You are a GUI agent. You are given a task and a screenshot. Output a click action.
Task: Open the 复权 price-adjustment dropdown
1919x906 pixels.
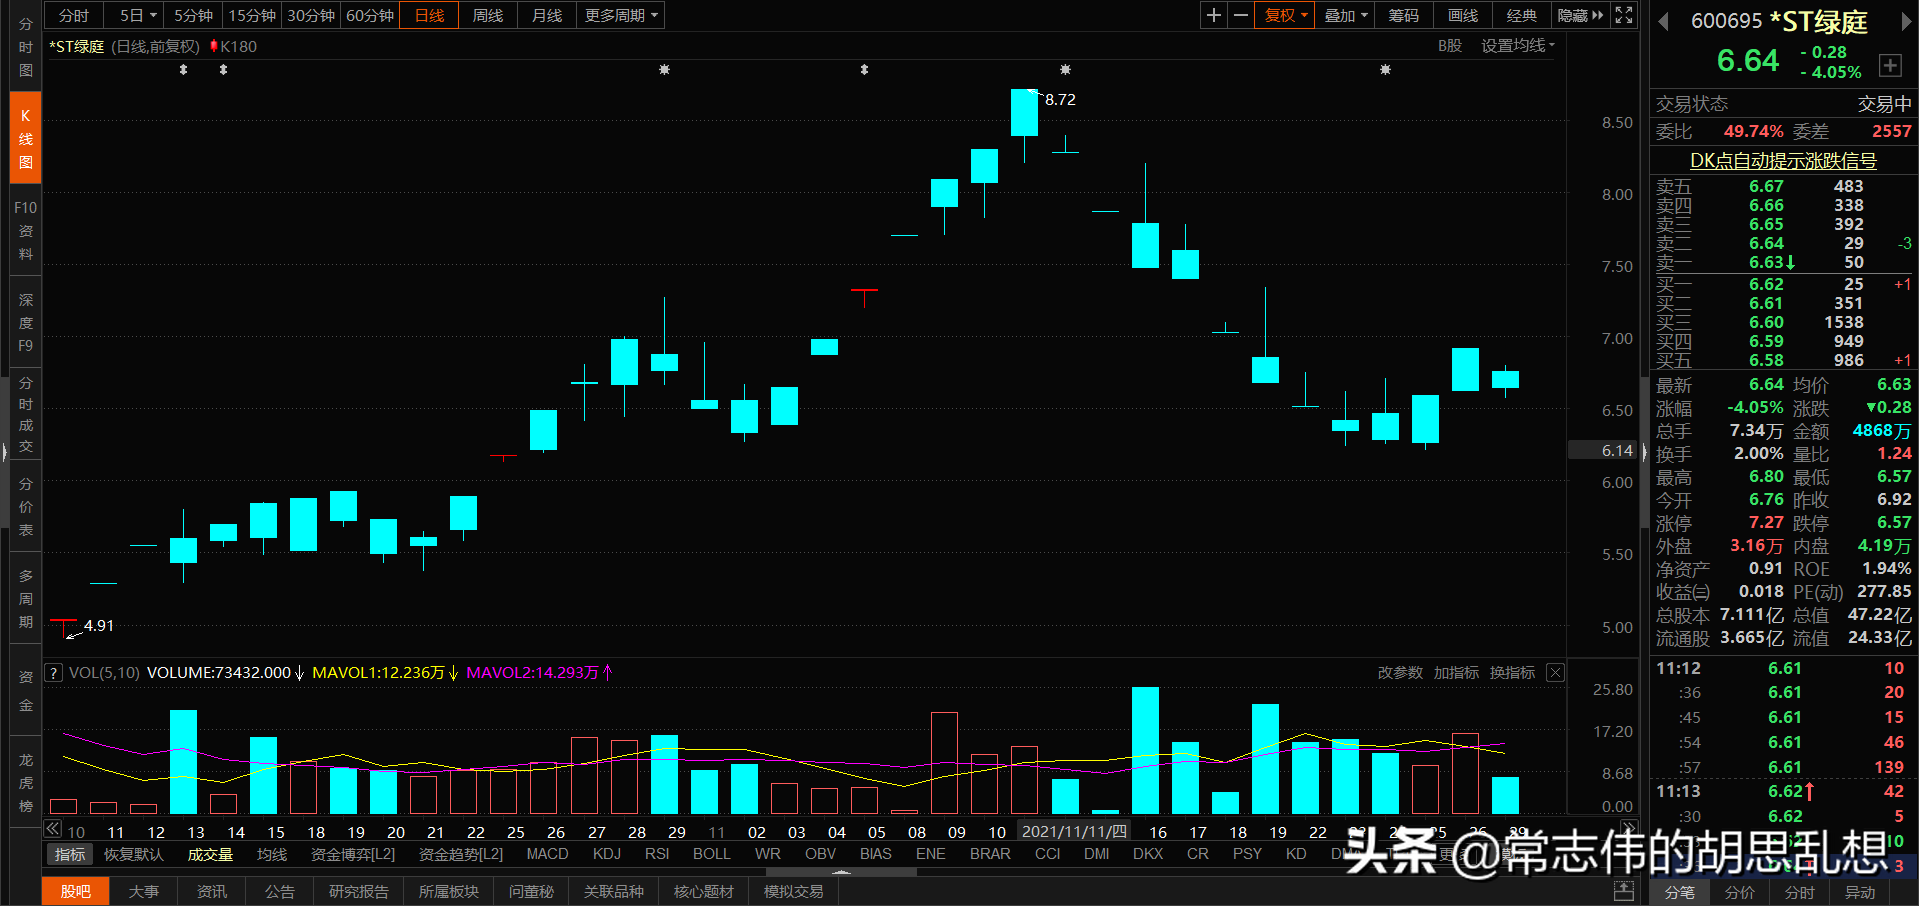(1284, 15)
